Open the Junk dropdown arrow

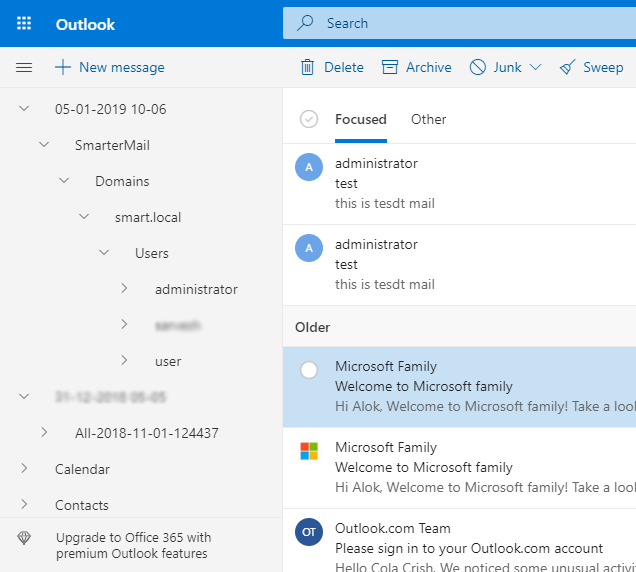(x=535, y=67)
